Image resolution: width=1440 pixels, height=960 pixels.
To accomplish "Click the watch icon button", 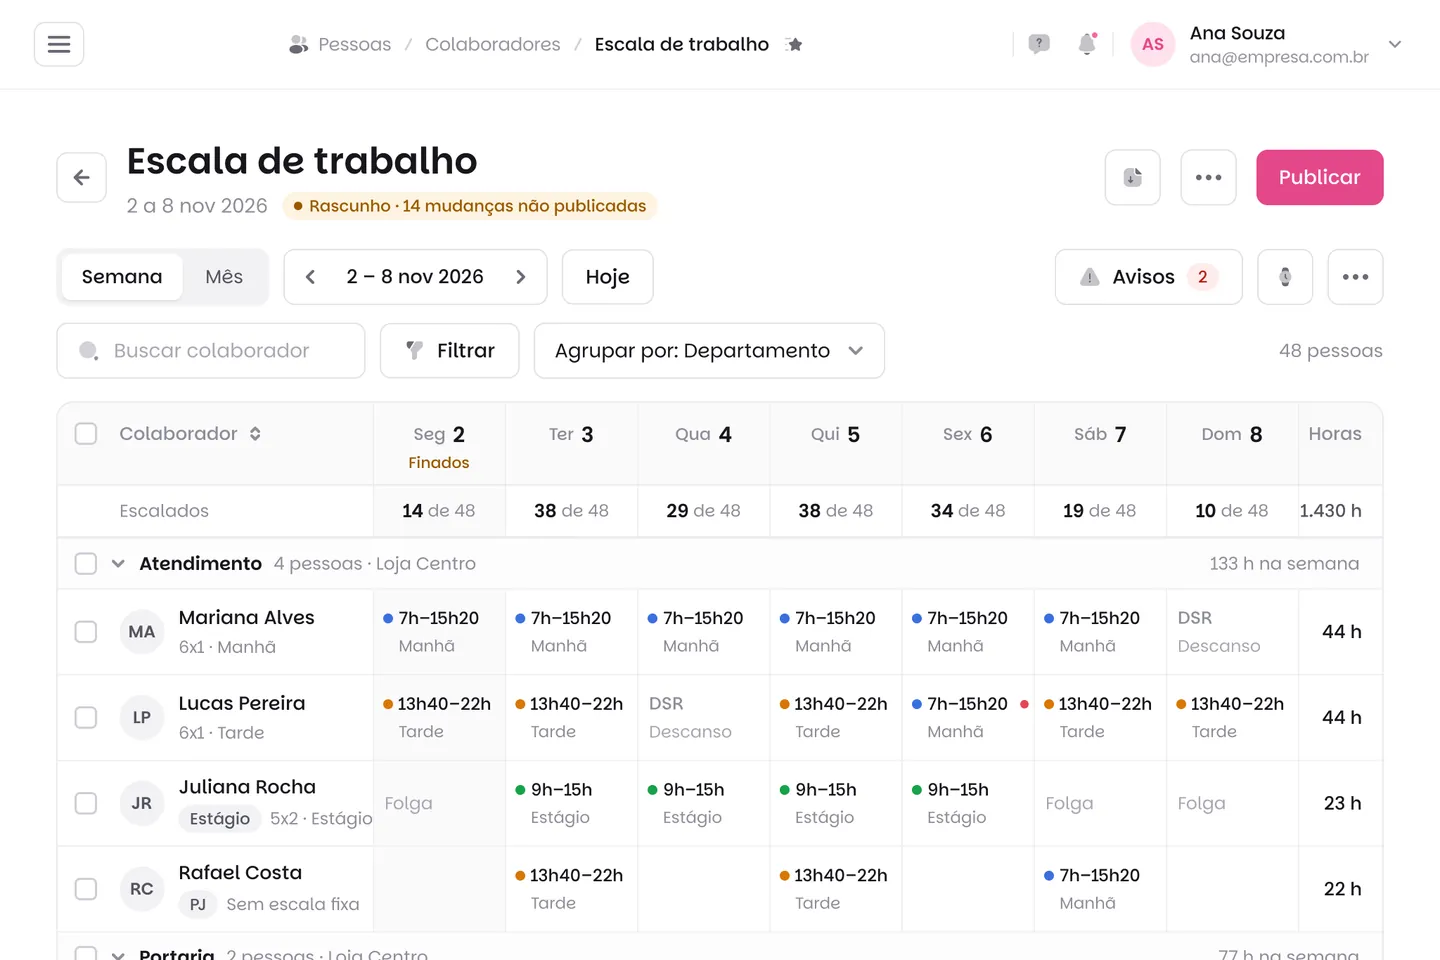I will [1285, 277].
